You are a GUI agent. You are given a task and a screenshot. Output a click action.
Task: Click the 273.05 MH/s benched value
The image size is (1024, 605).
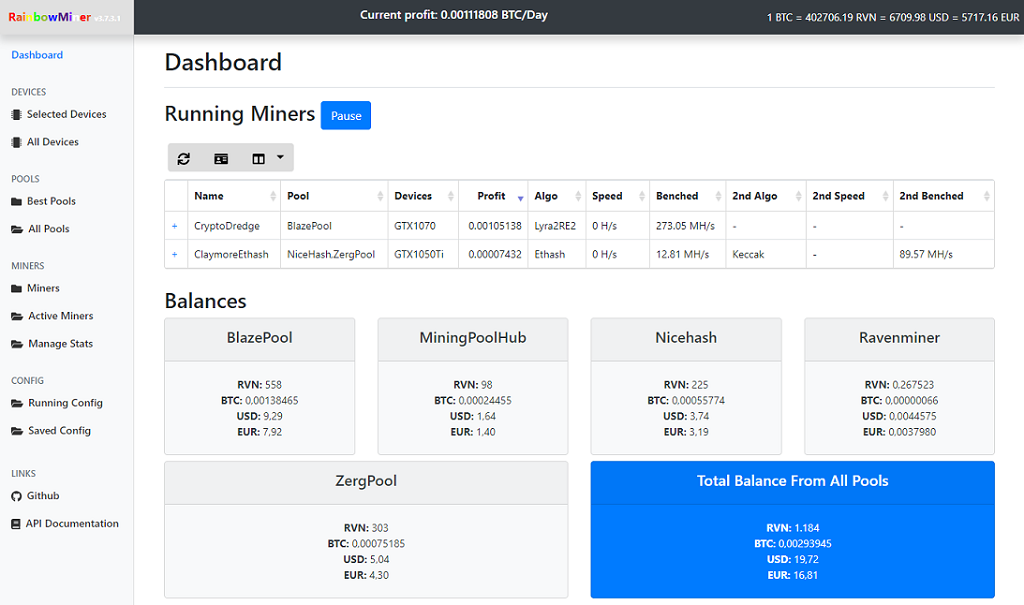click(x=685, y=226)
